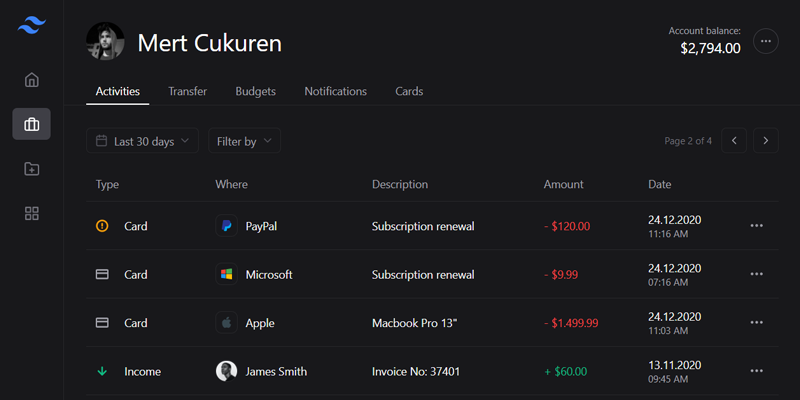Go to previous page arrow
Image resolution: width=800 pixels, height=400 pixels.
(734, 141)
